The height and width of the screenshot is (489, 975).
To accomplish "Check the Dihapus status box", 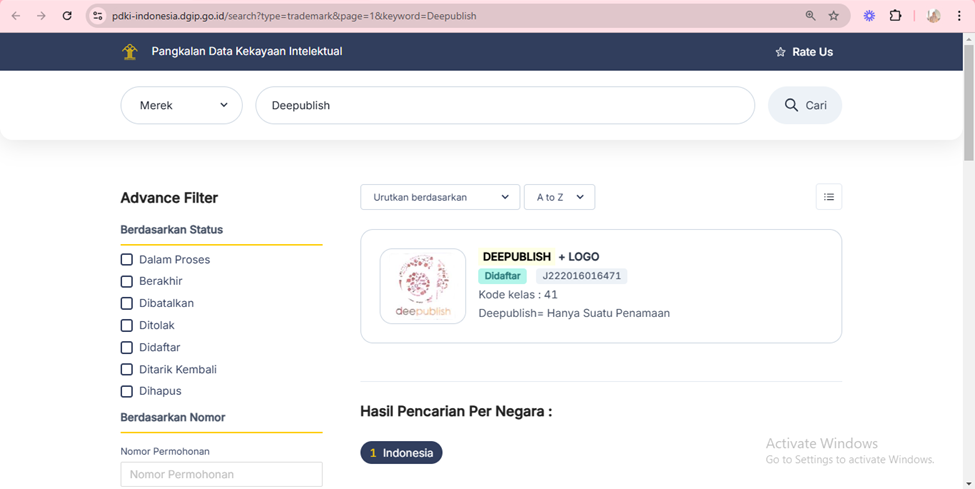I will tap(127, 391).
